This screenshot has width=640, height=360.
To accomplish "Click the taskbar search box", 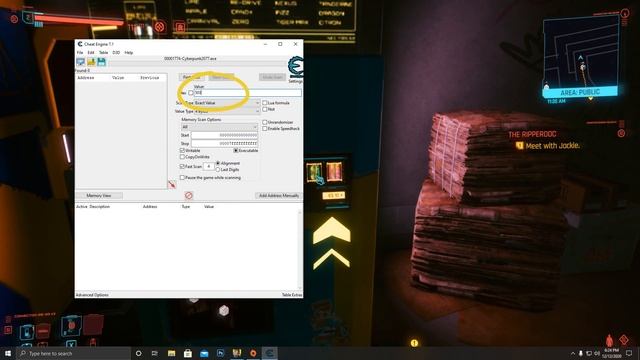I will point(73,353).
